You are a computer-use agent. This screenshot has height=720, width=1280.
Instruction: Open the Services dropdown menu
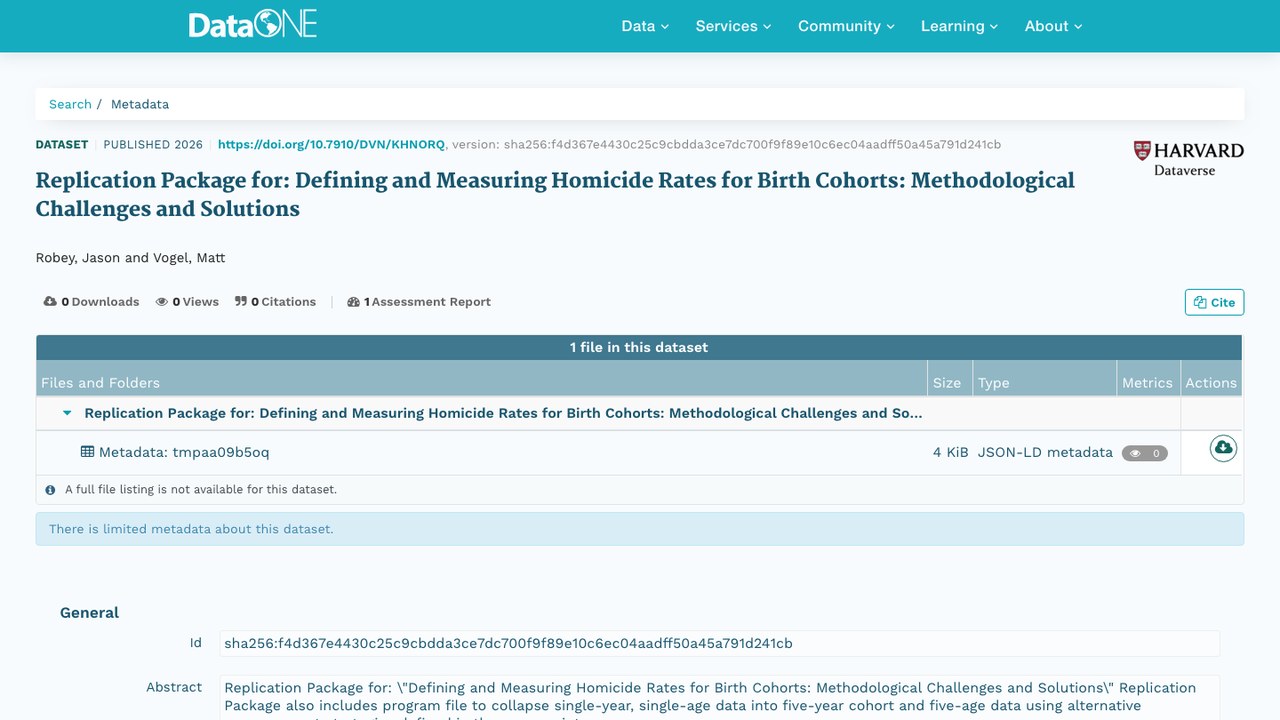(x=733, y=26)
